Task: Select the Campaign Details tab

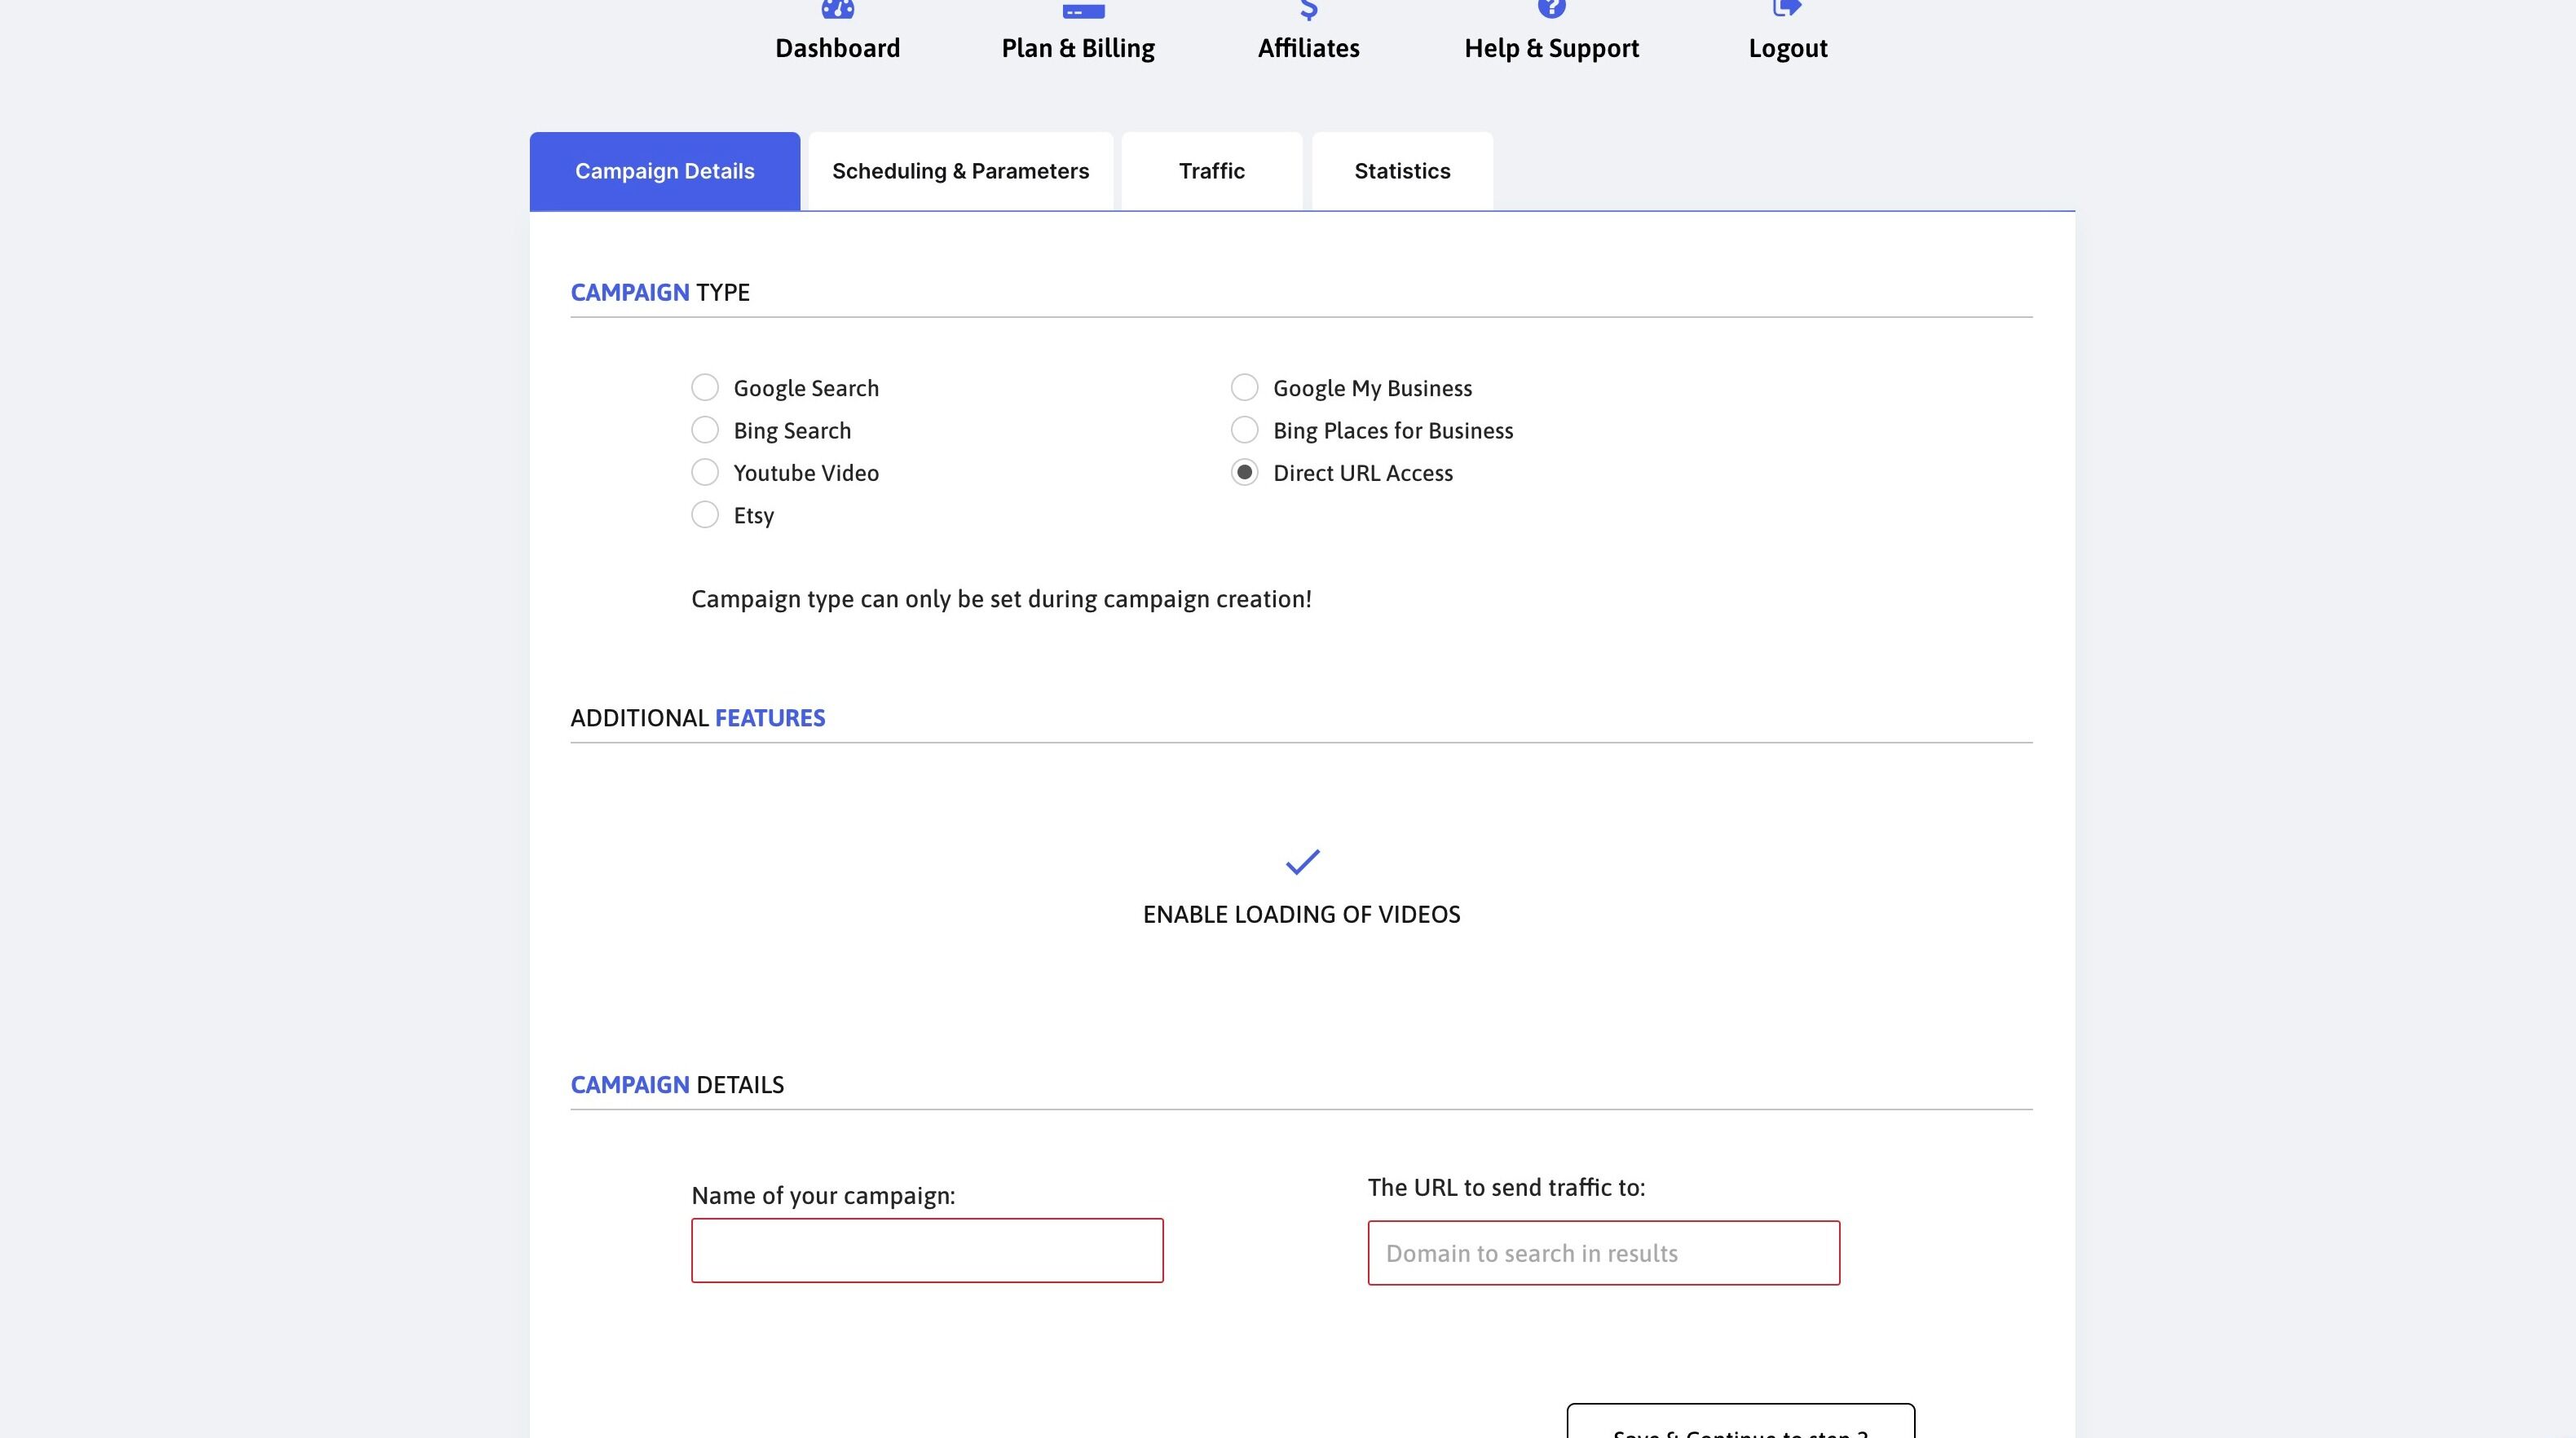Action: [x=665, y=171]
